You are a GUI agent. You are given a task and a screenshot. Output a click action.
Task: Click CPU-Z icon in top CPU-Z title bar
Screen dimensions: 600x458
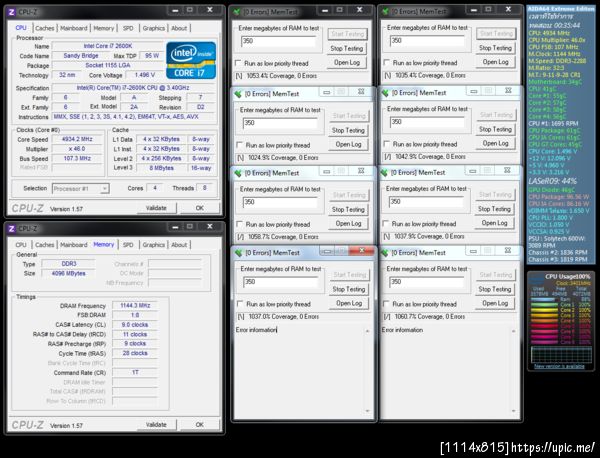[11, 12]
